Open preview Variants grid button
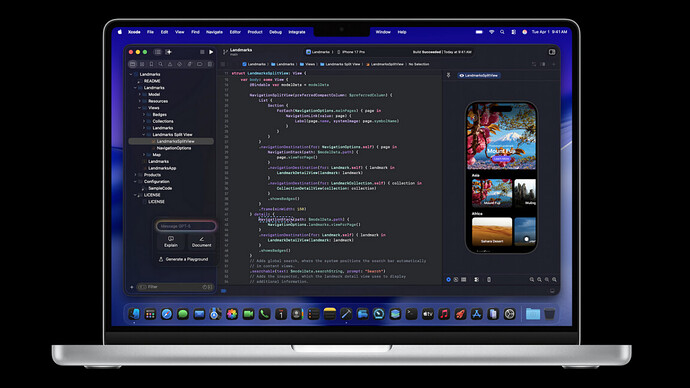 click(x=464, y=279)
